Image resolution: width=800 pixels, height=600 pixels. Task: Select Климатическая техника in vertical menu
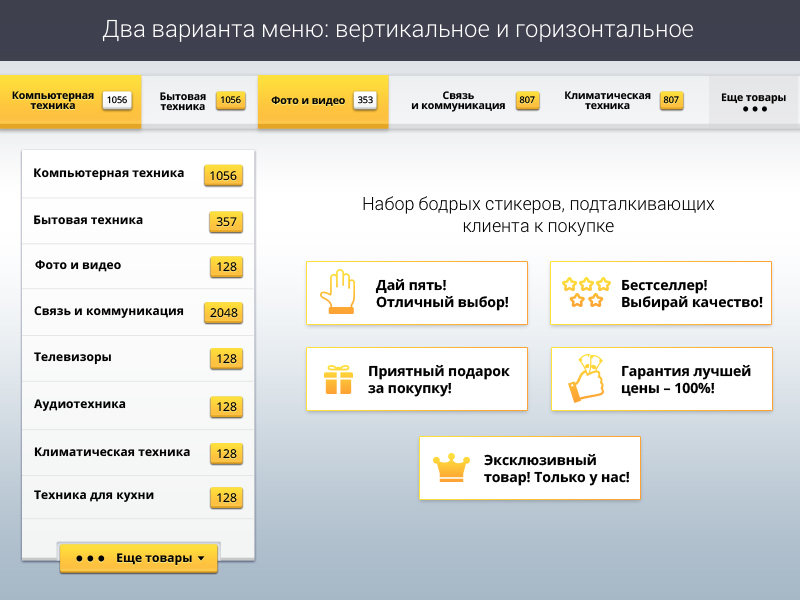coord(138,453)
